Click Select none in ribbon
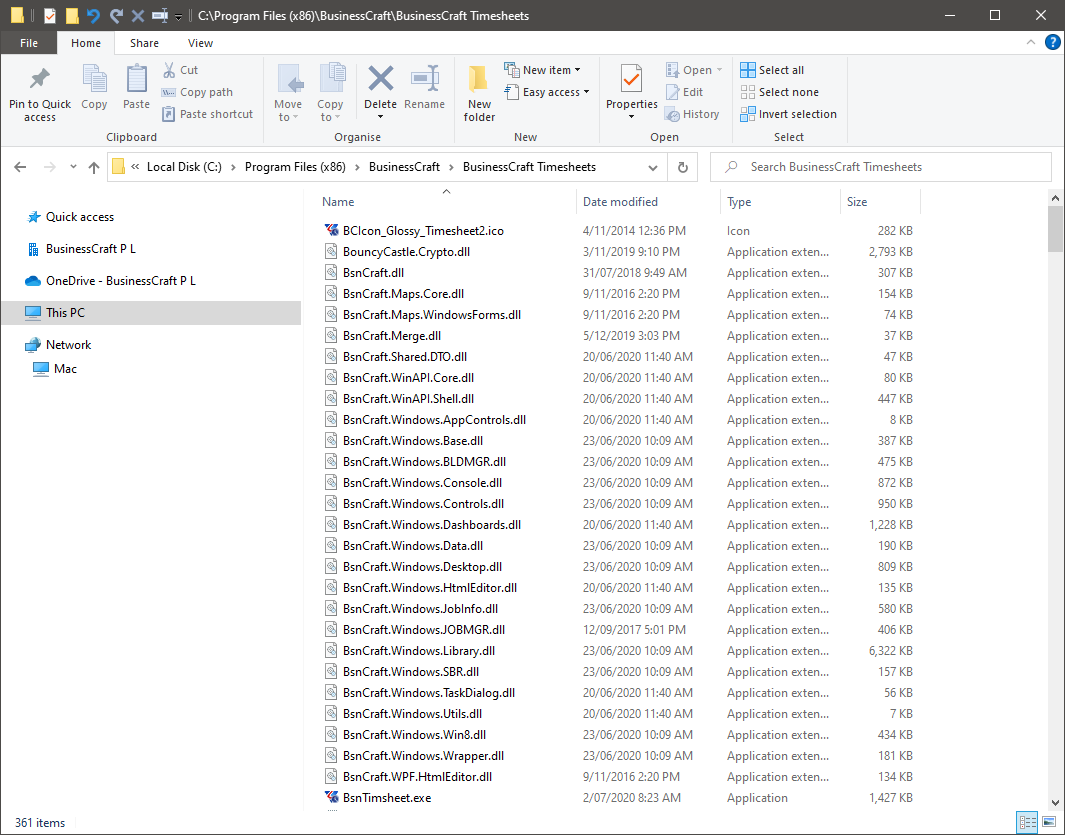1065x835 pixels. point(780,92)
